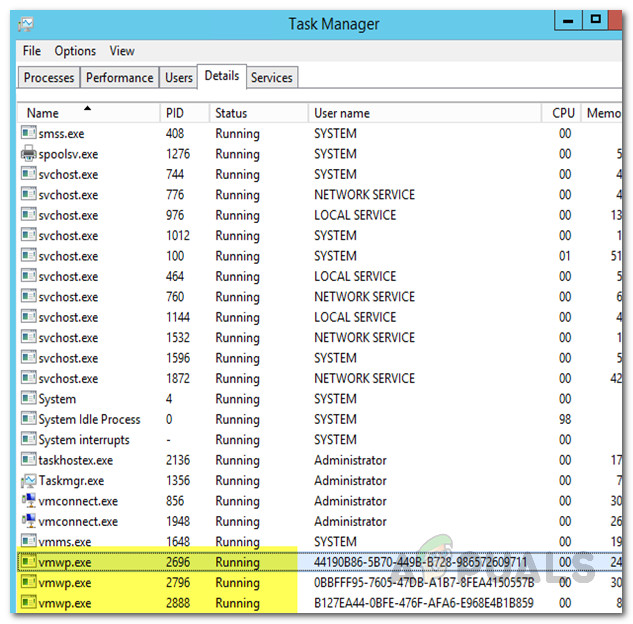The width and height of the screenshot is (633, 624).
Task: Click the icon for svchost.exe PID 100
Action: point(29,255)
